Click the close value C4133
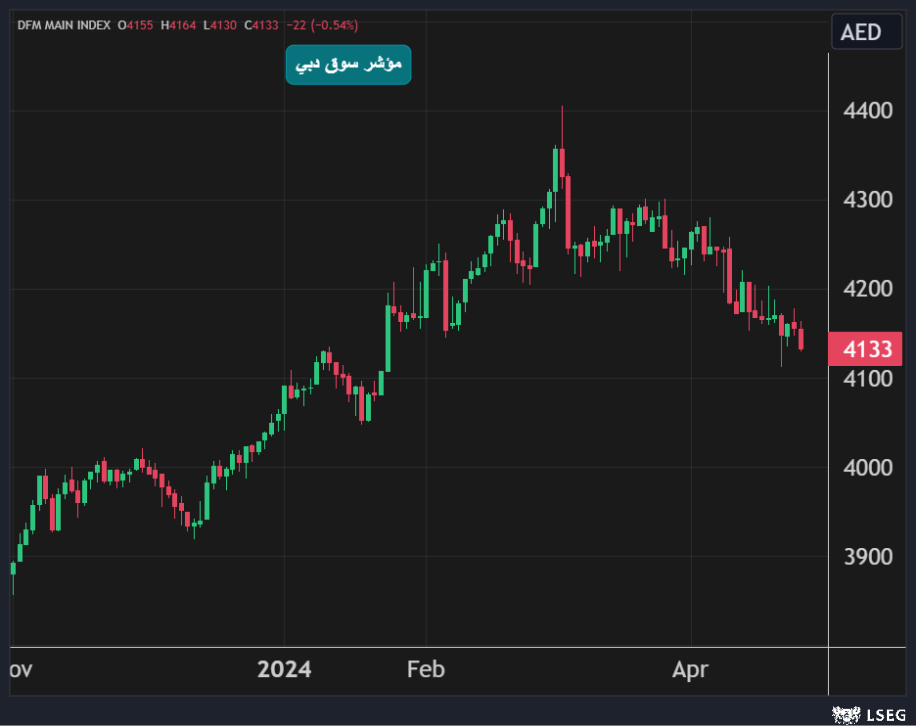The image size is (916, 726). click(x=260, y=25)
